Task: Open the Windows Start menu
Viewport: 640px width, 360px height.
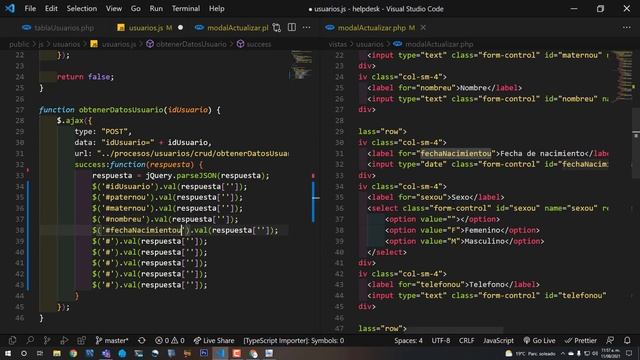Action: pos(8,353)
